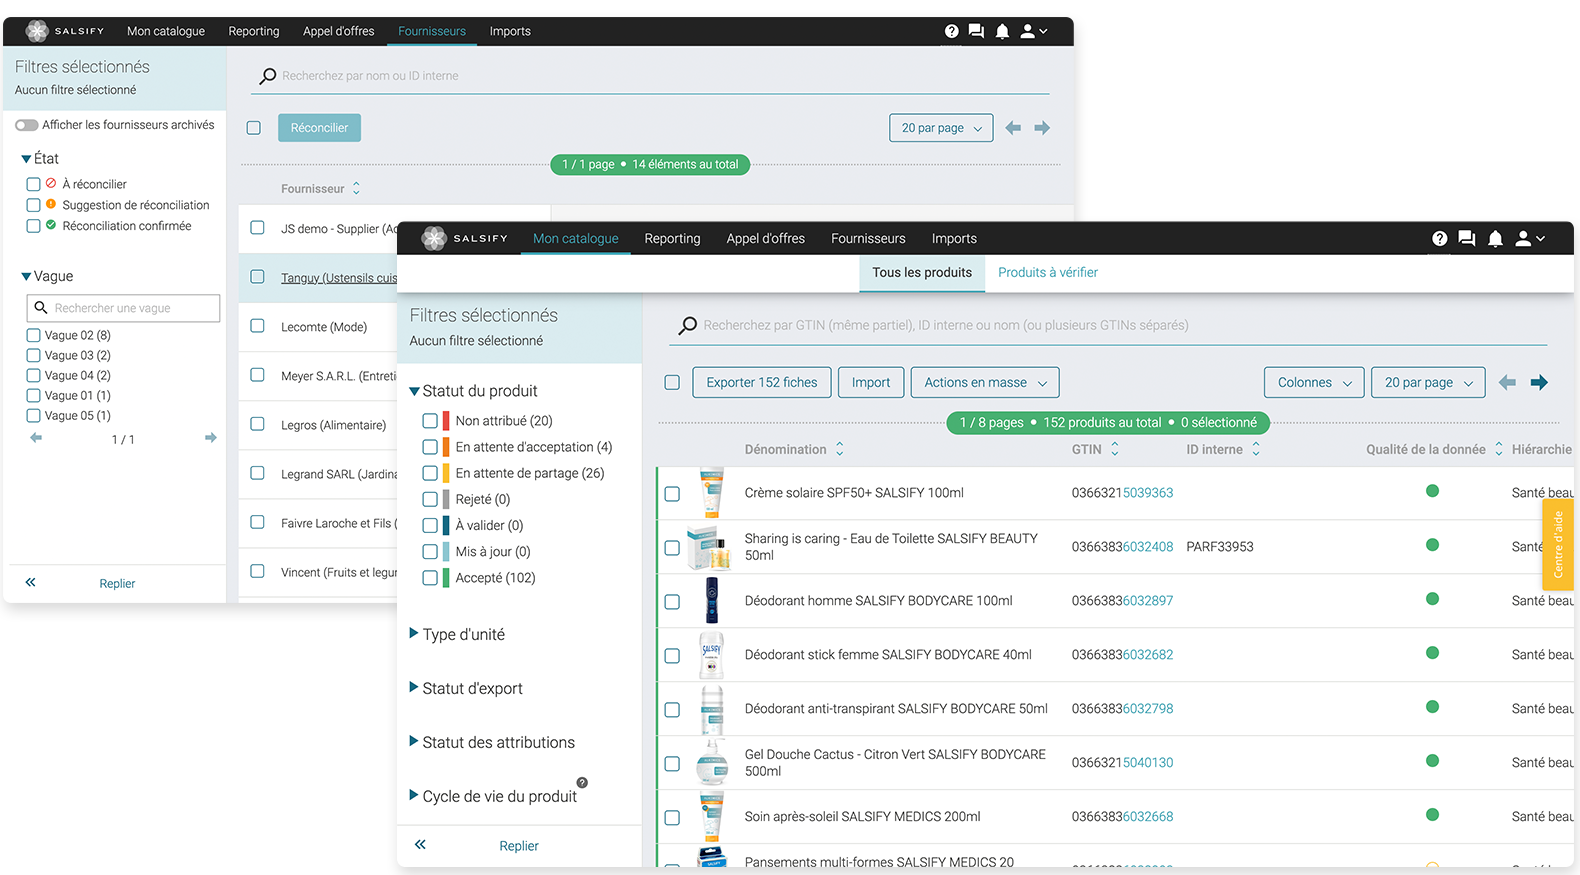Check the À réconcilier filter

[x=33, y=184]
